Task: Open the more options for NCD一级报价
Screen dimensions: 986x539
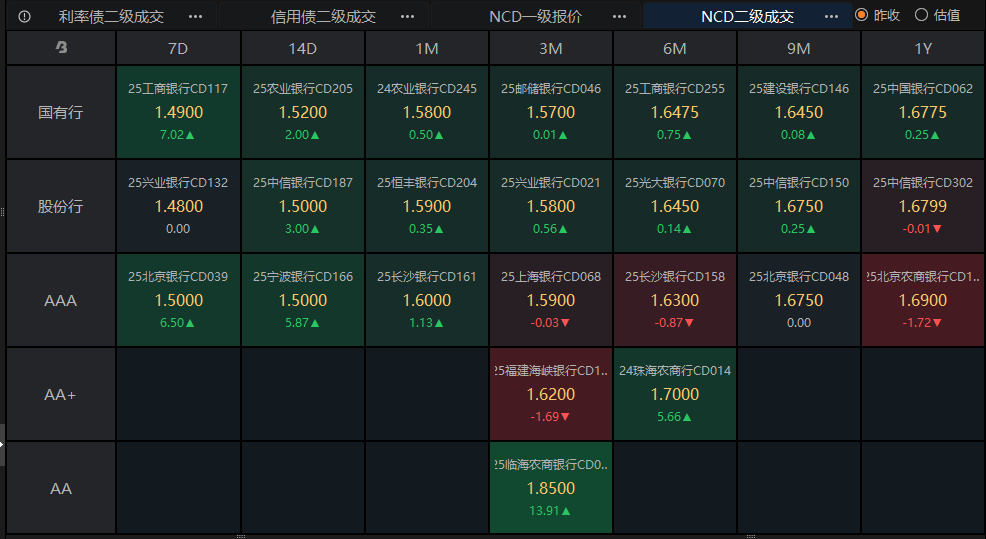Action: tap(619, 17)
